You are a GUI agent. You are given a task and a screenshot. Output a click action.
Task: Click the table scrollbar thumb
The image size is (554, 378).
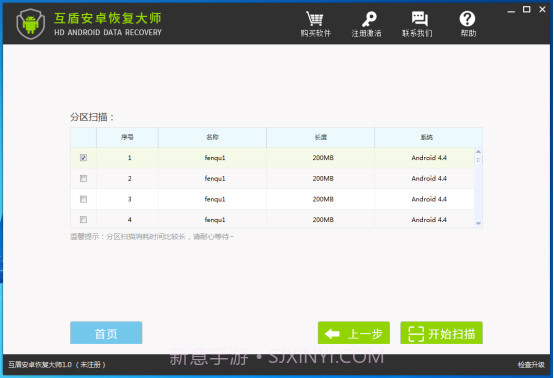tap(478, 160)
